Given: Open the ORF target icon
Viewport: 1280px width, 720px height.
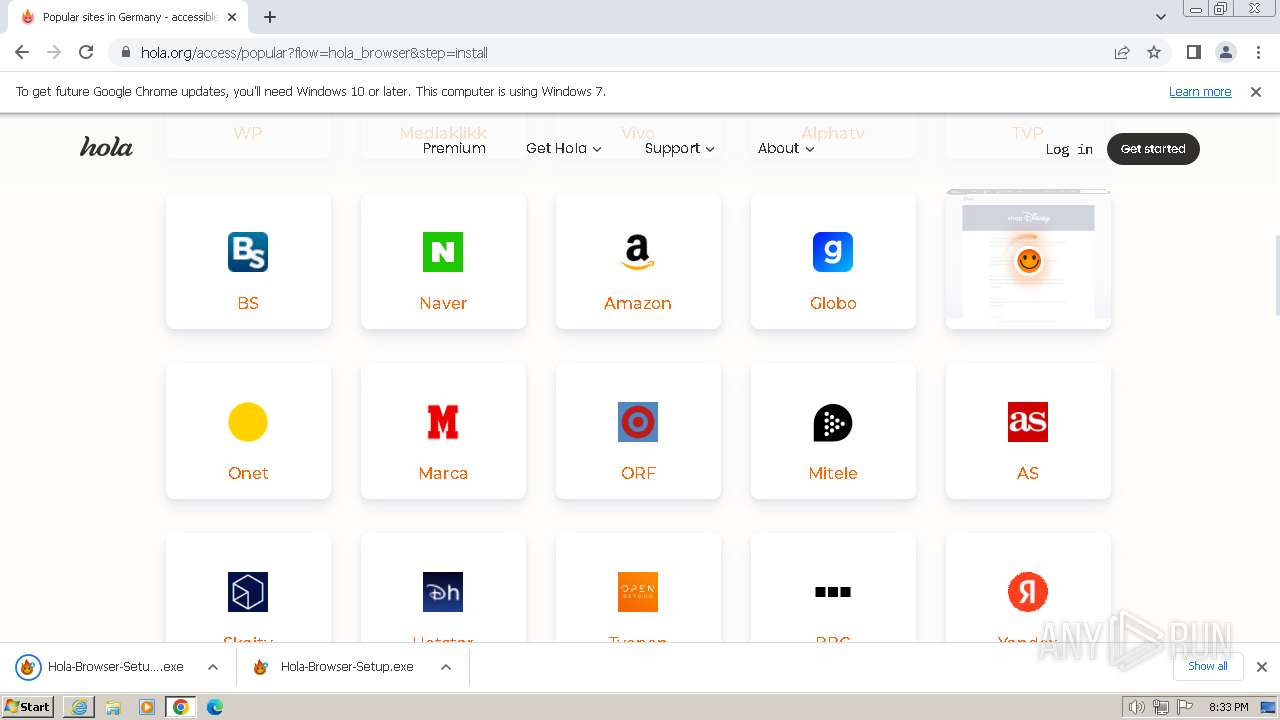Looking at the screenshot, I should pyautogui.click(x=638, y=422).
